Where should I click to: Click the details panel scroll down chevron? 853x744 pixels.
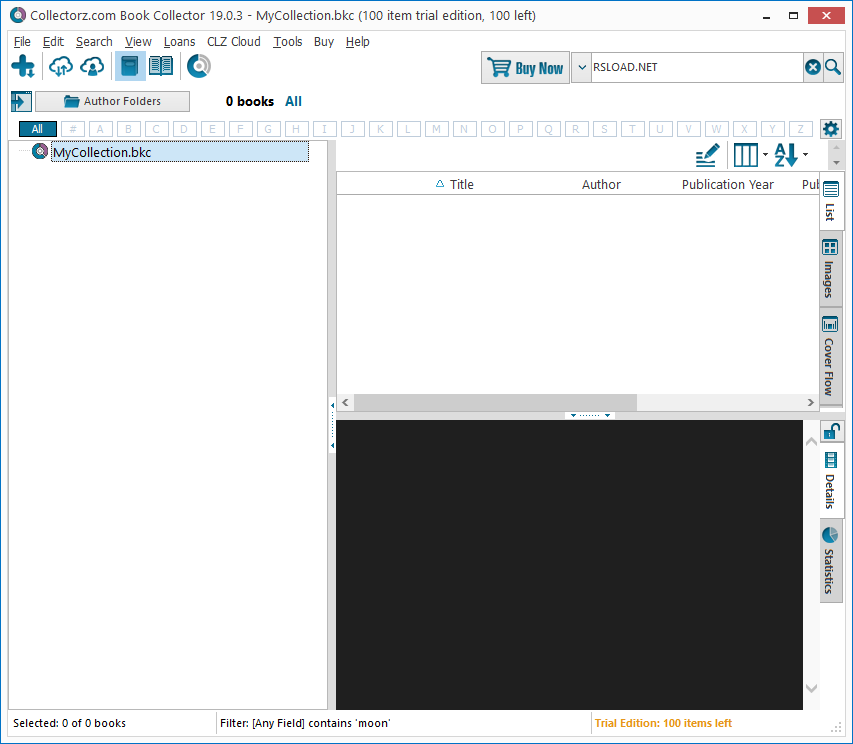point(811,689)
